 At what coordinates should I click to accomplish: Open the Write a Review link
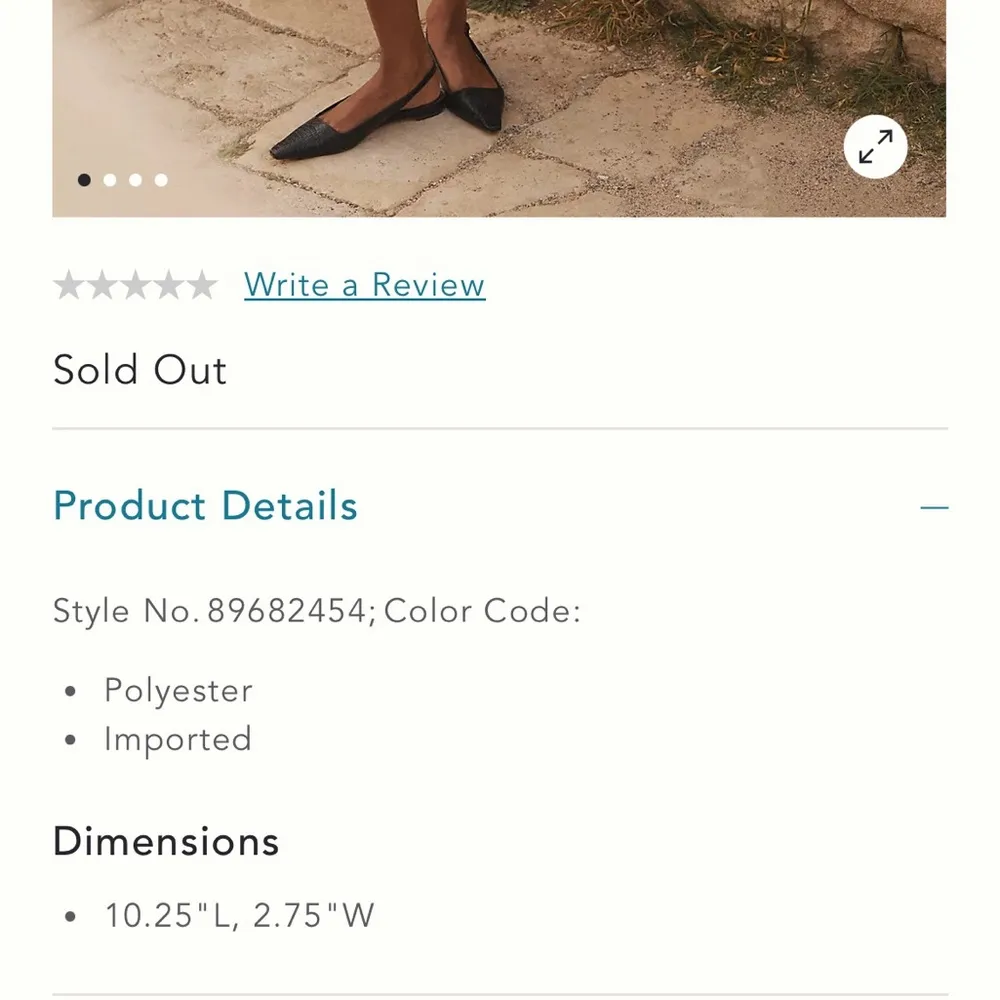364,285
